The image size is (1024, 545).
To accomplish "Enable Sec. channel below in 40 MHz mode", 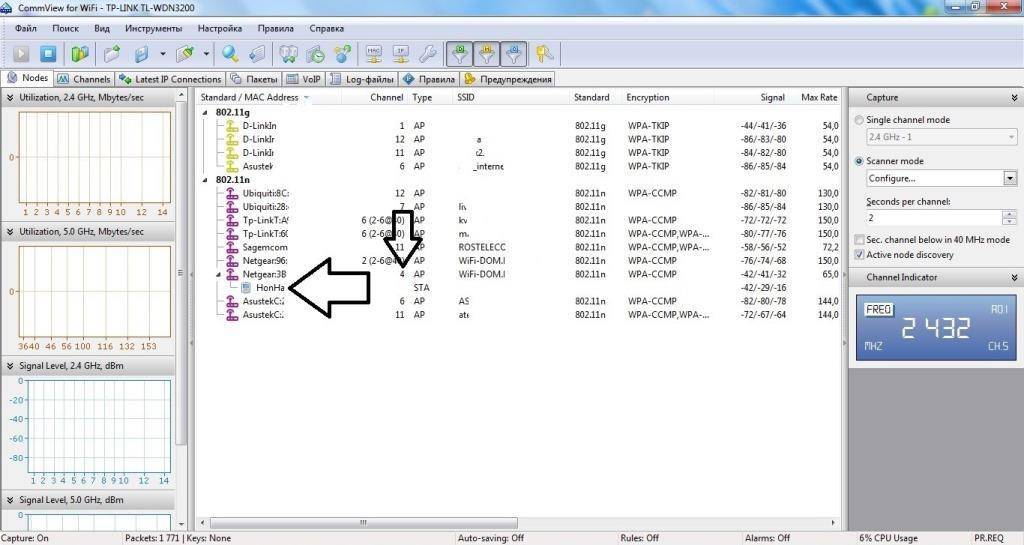I will (x=860, y=240).
